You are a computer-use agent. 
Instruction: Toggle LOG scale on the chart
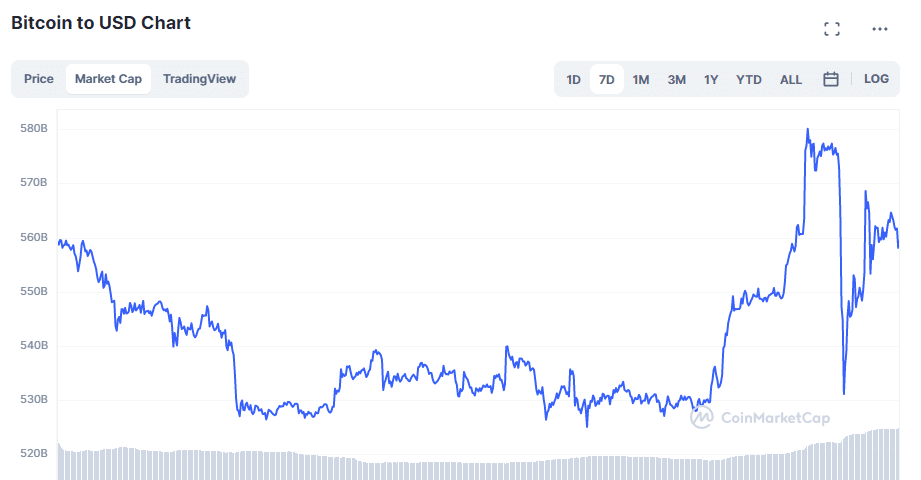coord(876,79)
